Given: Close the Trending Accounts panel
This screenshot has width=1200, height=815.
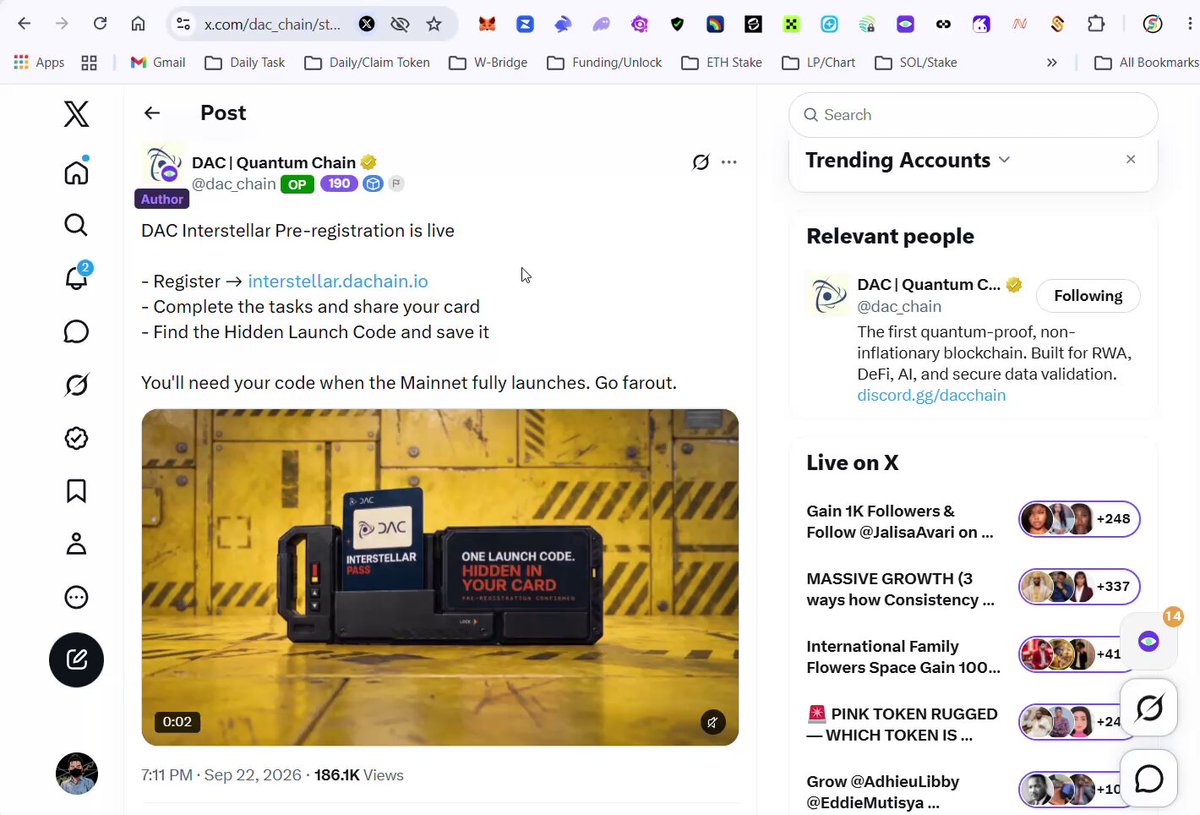Looking at the screenshot, I should 1131,160.
